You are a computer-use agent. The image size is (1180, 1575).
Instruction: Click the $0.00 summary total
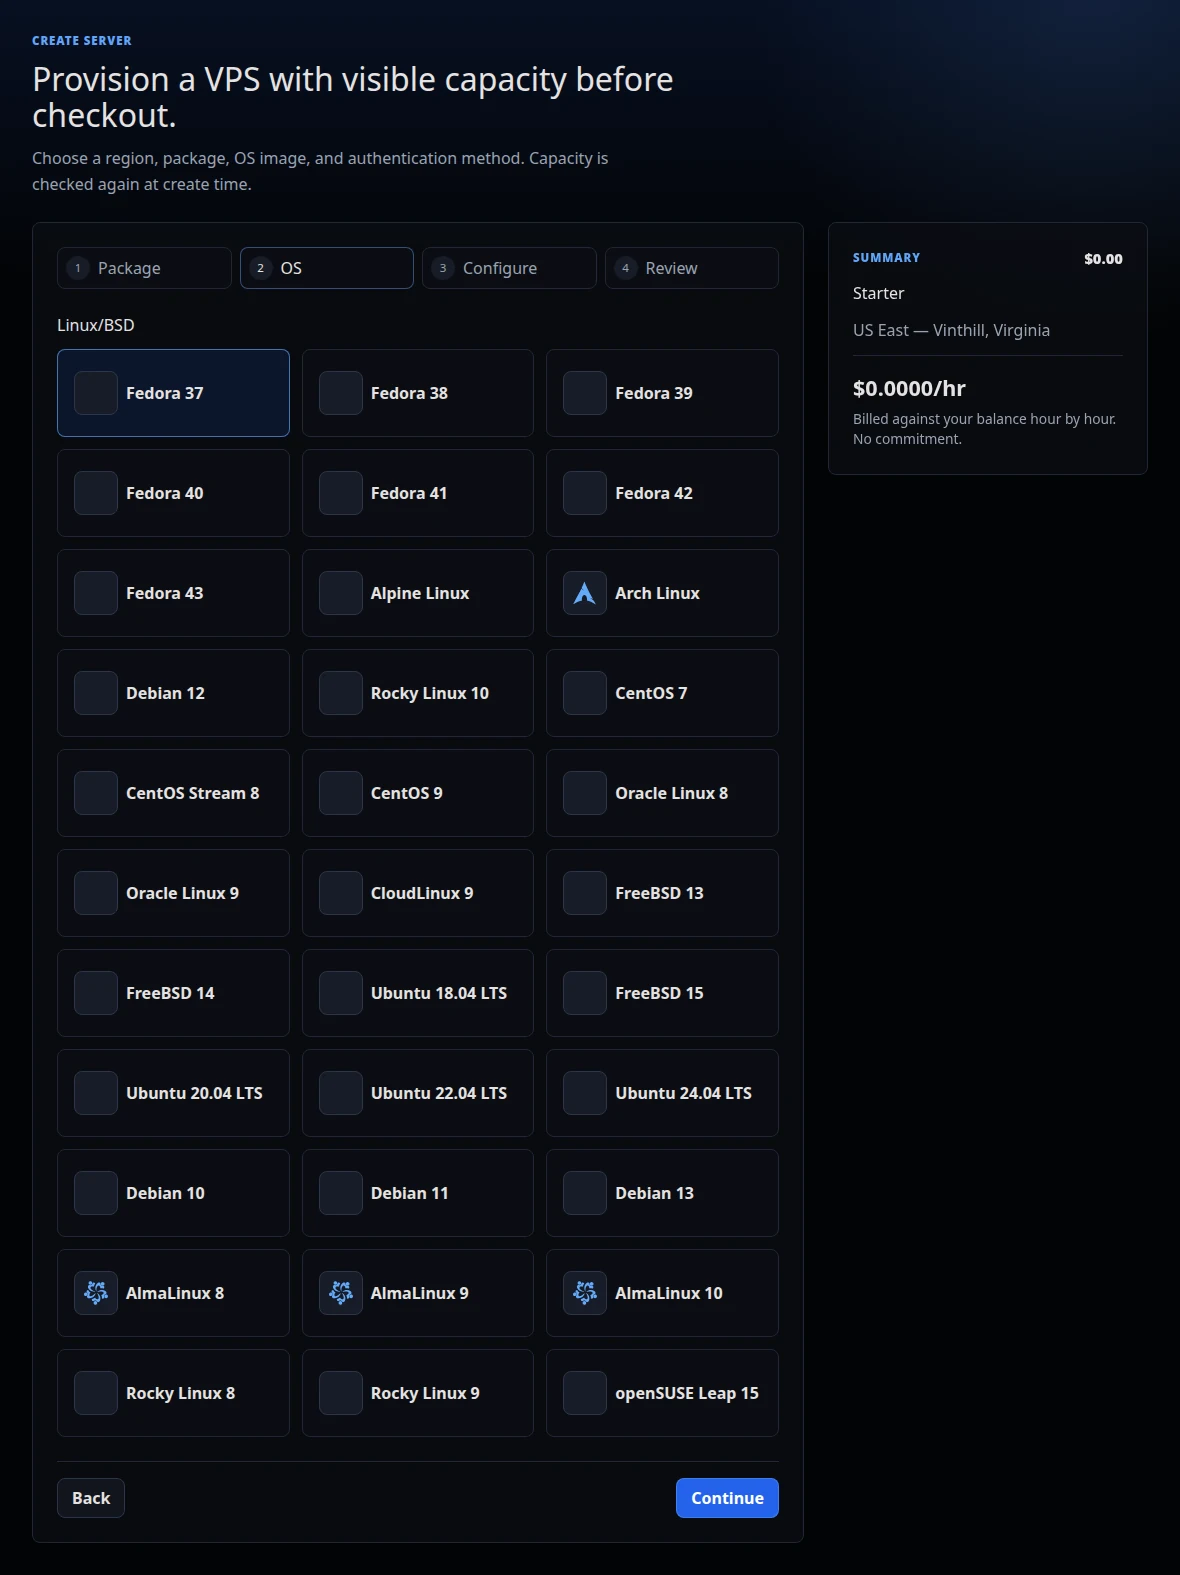(1103, 259)
